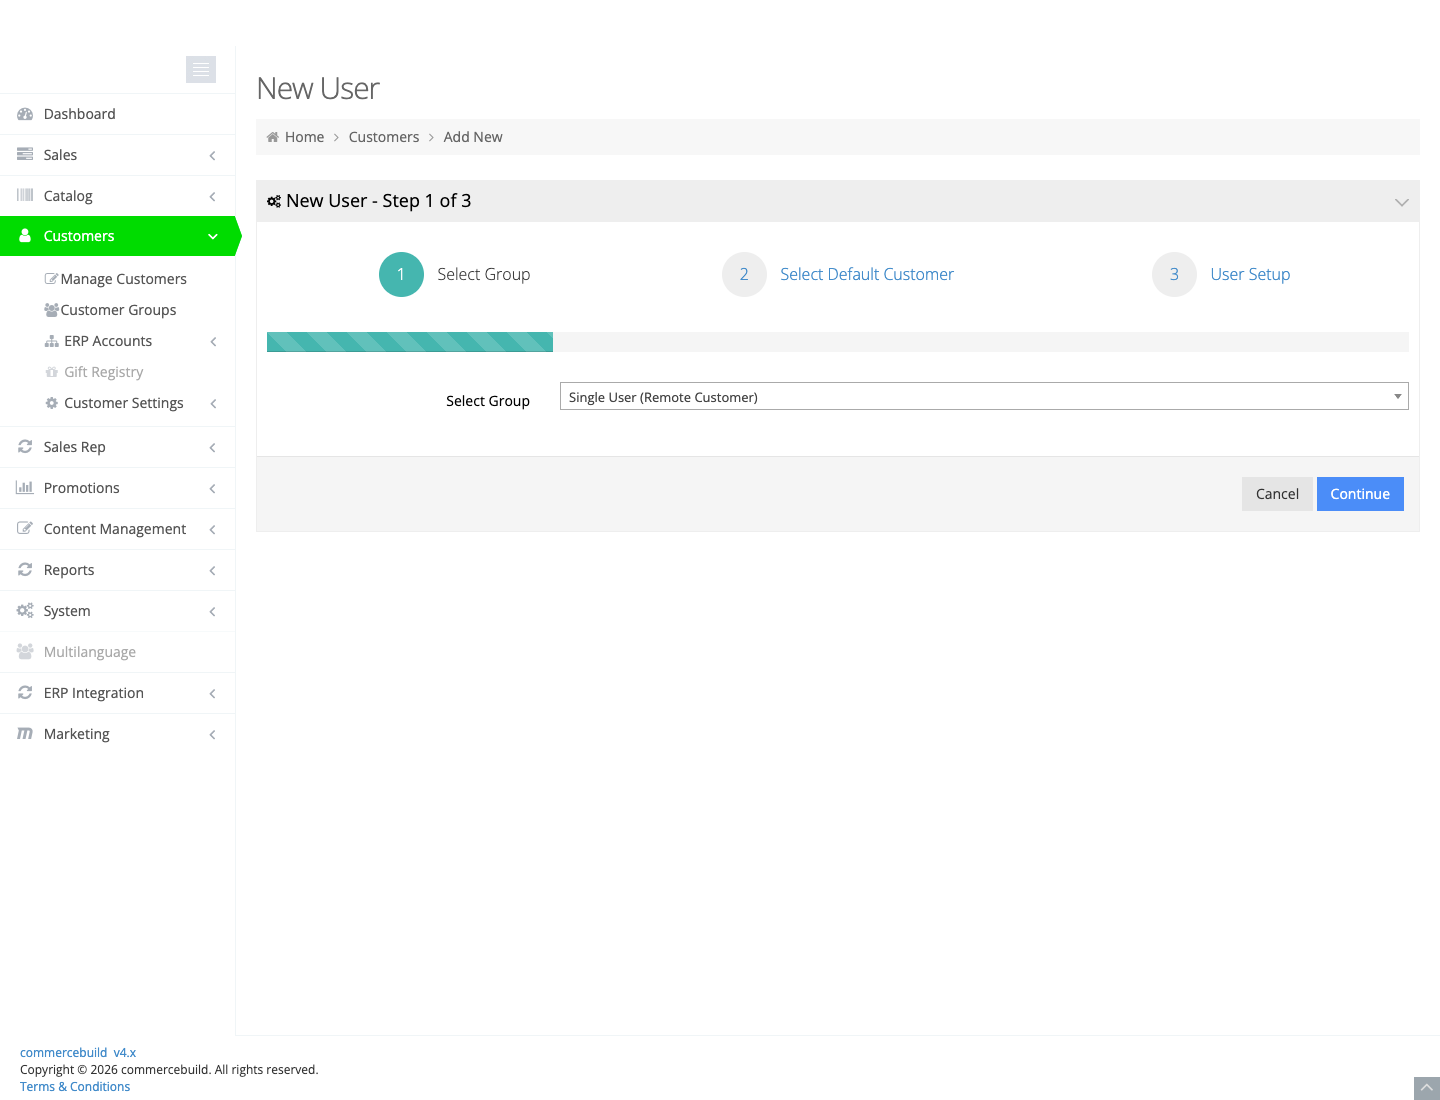The height and width of the screenshot is (1100, 1440).
Task: Click the Sales Rep refresh icon
Action: [25, 447]
